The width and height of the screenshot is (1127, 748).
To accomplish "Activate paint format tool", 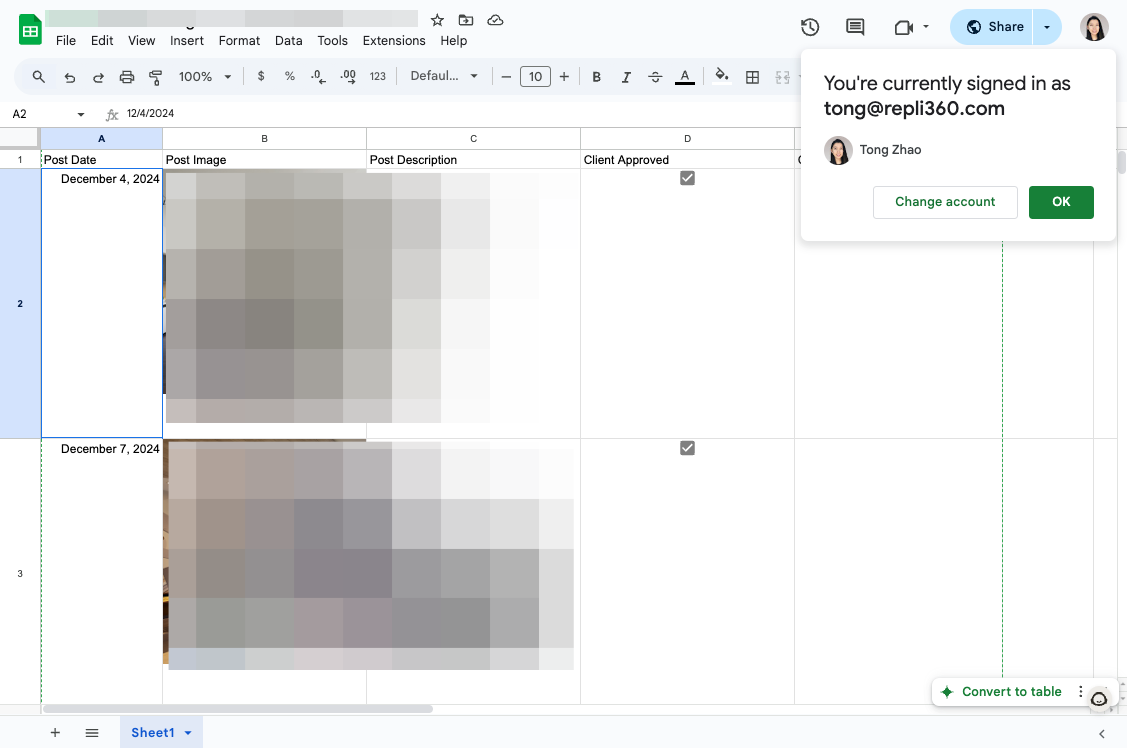I will (155, 77).
